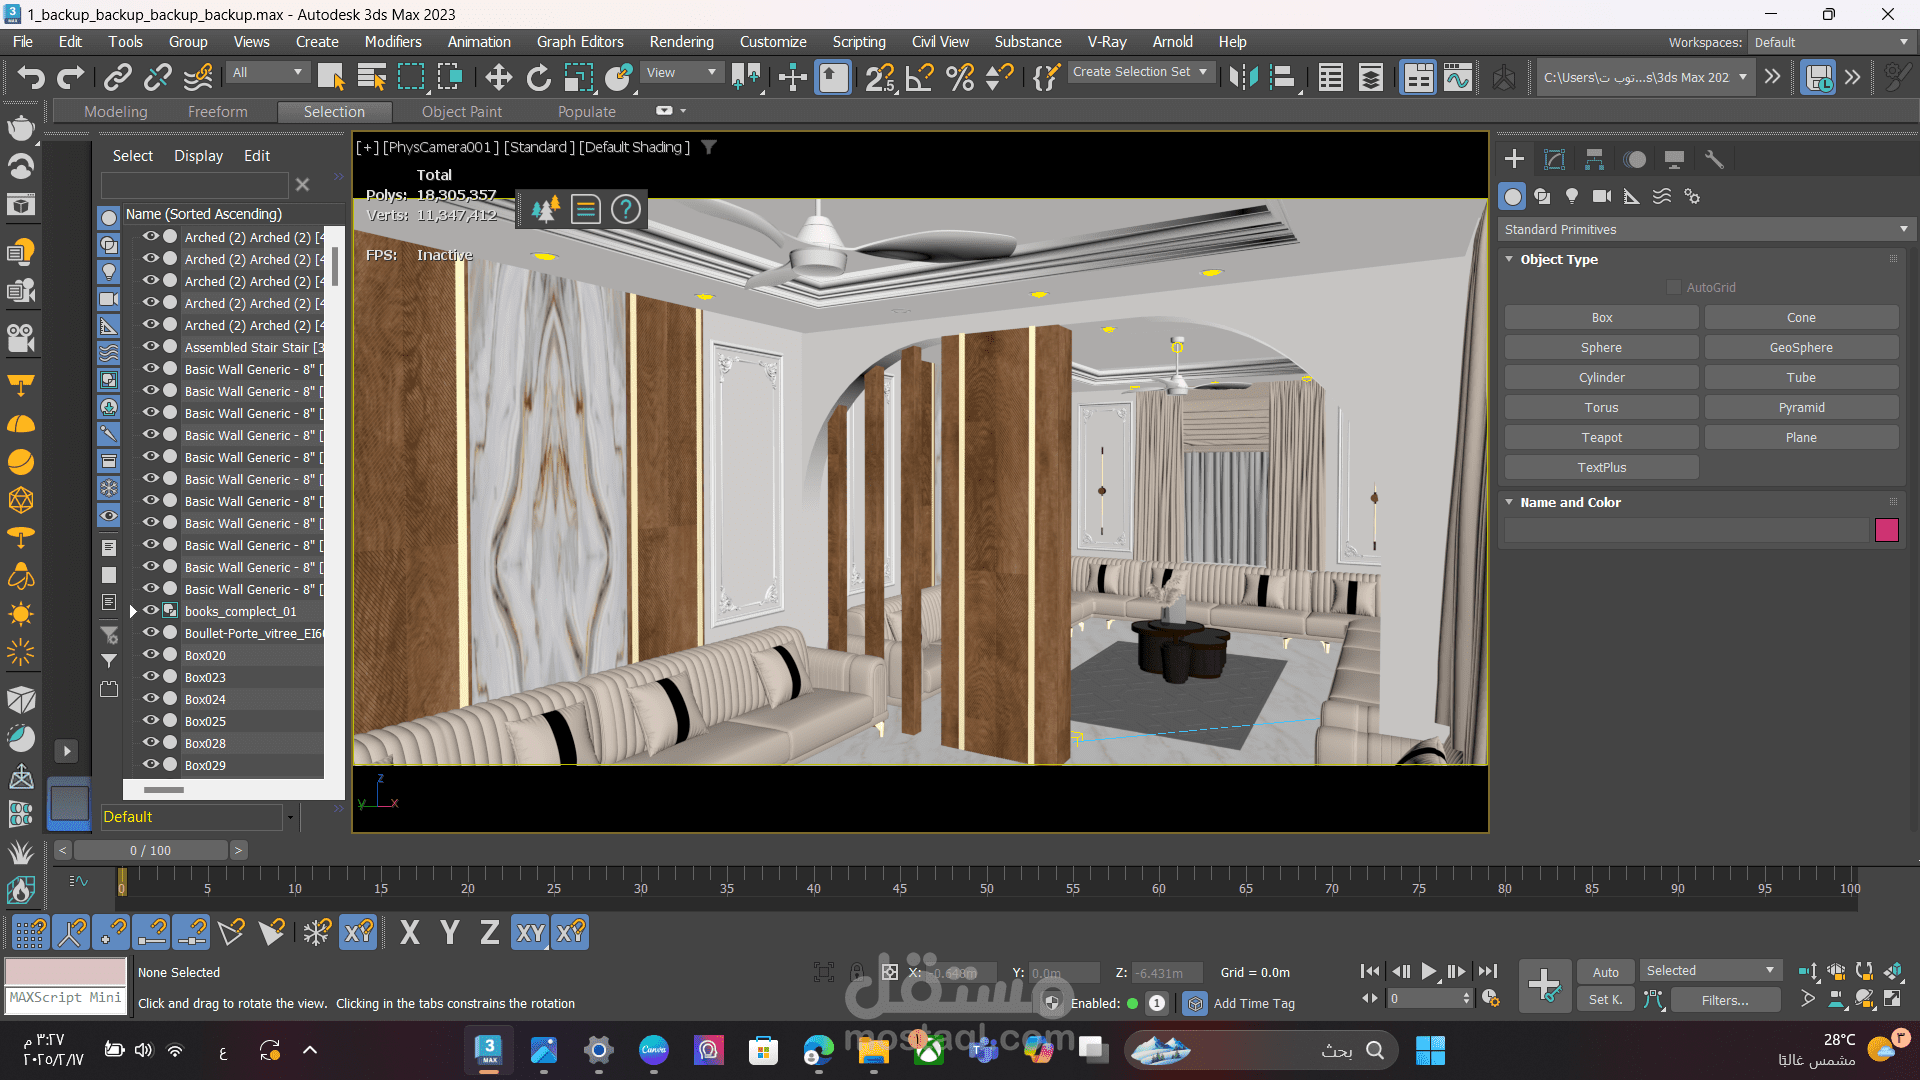1920x1080 pixels.
Task: Toggle the Angle Snap icon
Action: (x=919, y=77)
